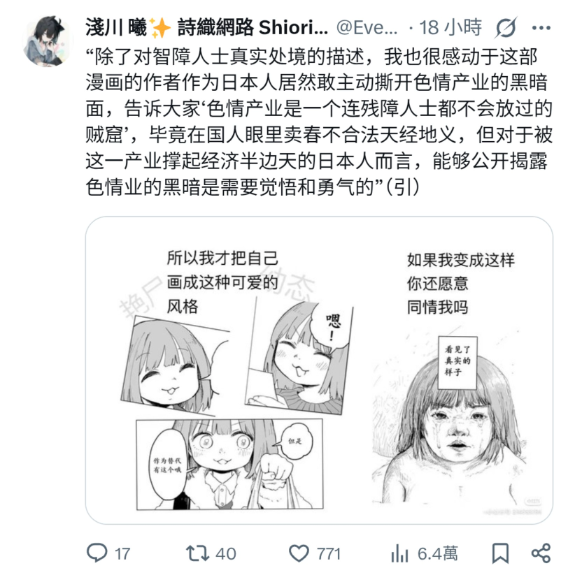
Task: Click the reply count 17
Action: [x=122, y=554]
